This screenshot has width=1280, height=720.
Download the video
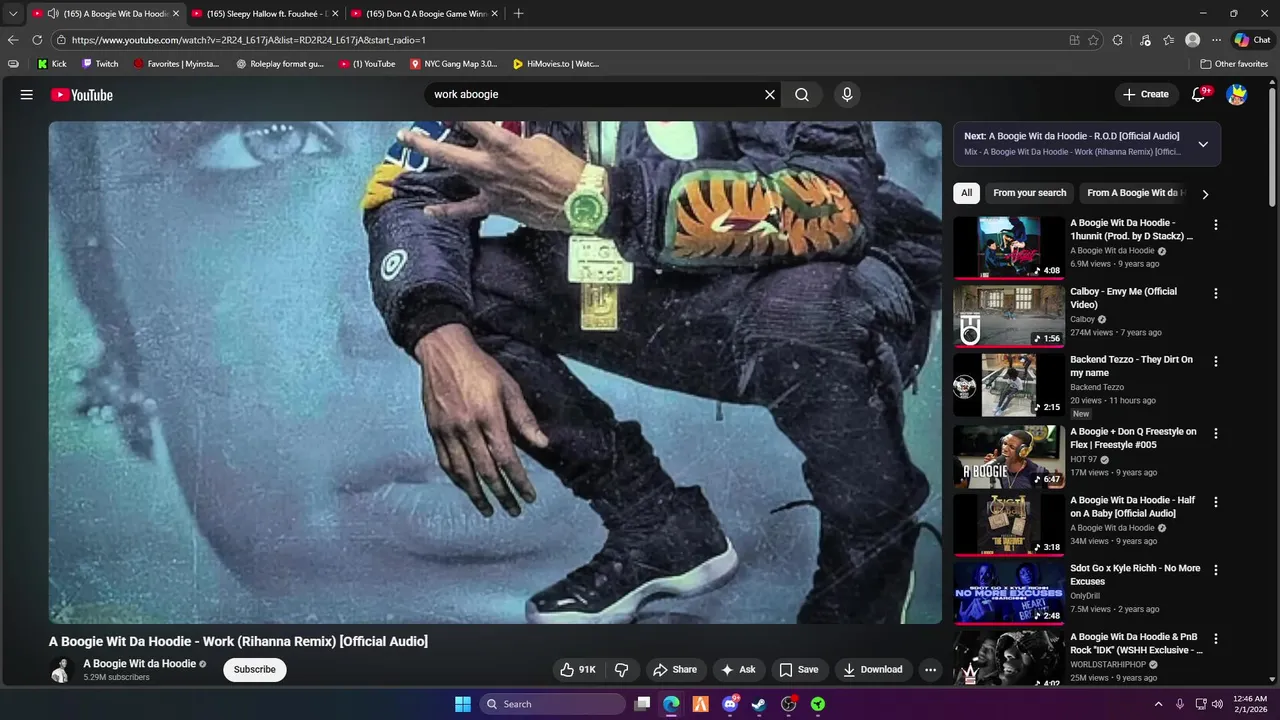point(873,670)
